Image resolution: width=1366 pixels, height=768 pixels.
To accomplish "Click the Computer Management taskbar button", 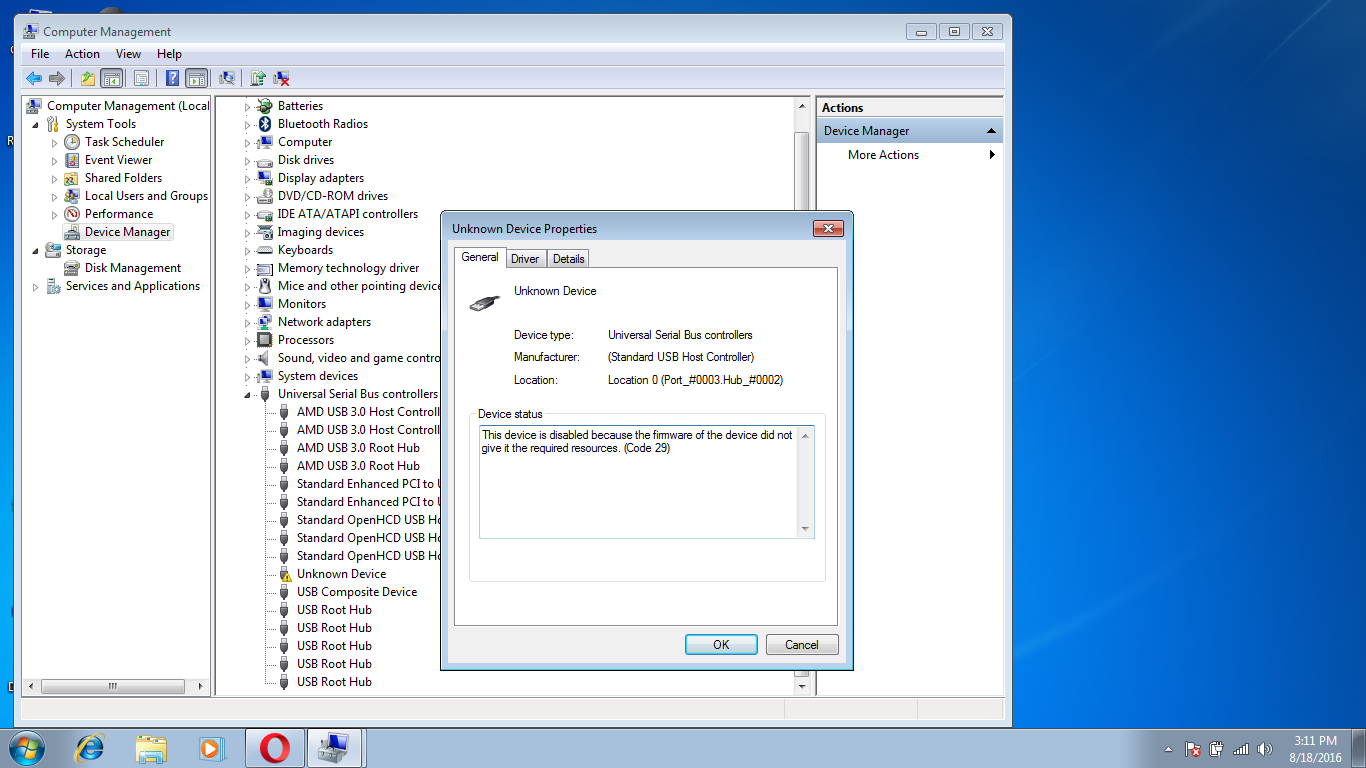I will 335,748.
